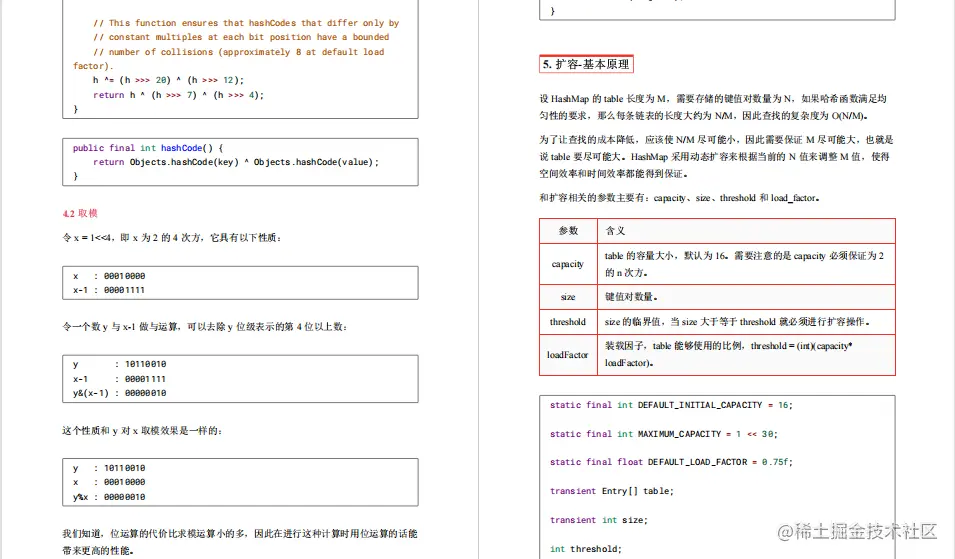This screenshot has height=559, width=955.
Task: Click the heading '5. 扩容-基本原理'
Action: point(586,64)
